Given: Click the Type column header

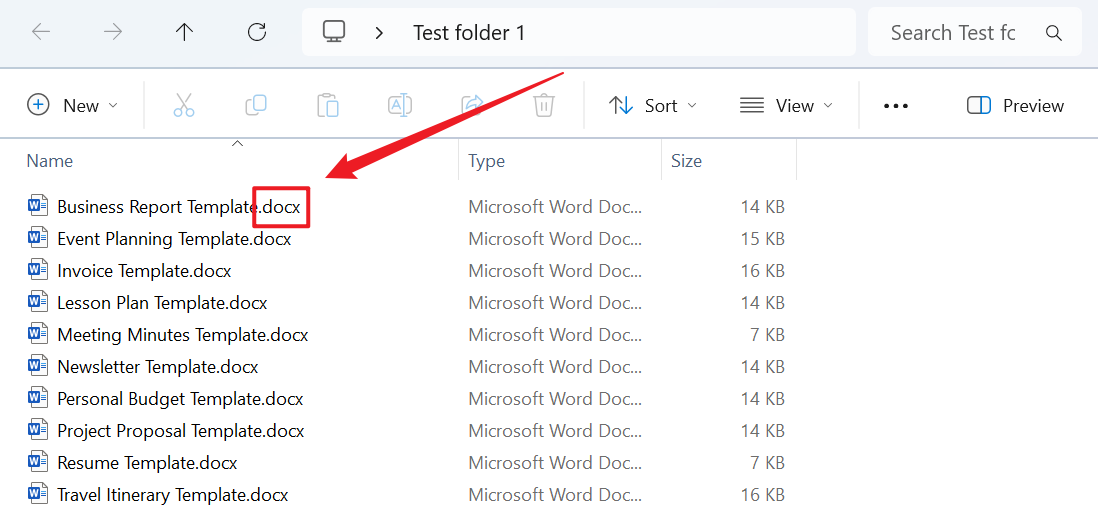Looking at the screenshot, I should (x=487, y=161).
